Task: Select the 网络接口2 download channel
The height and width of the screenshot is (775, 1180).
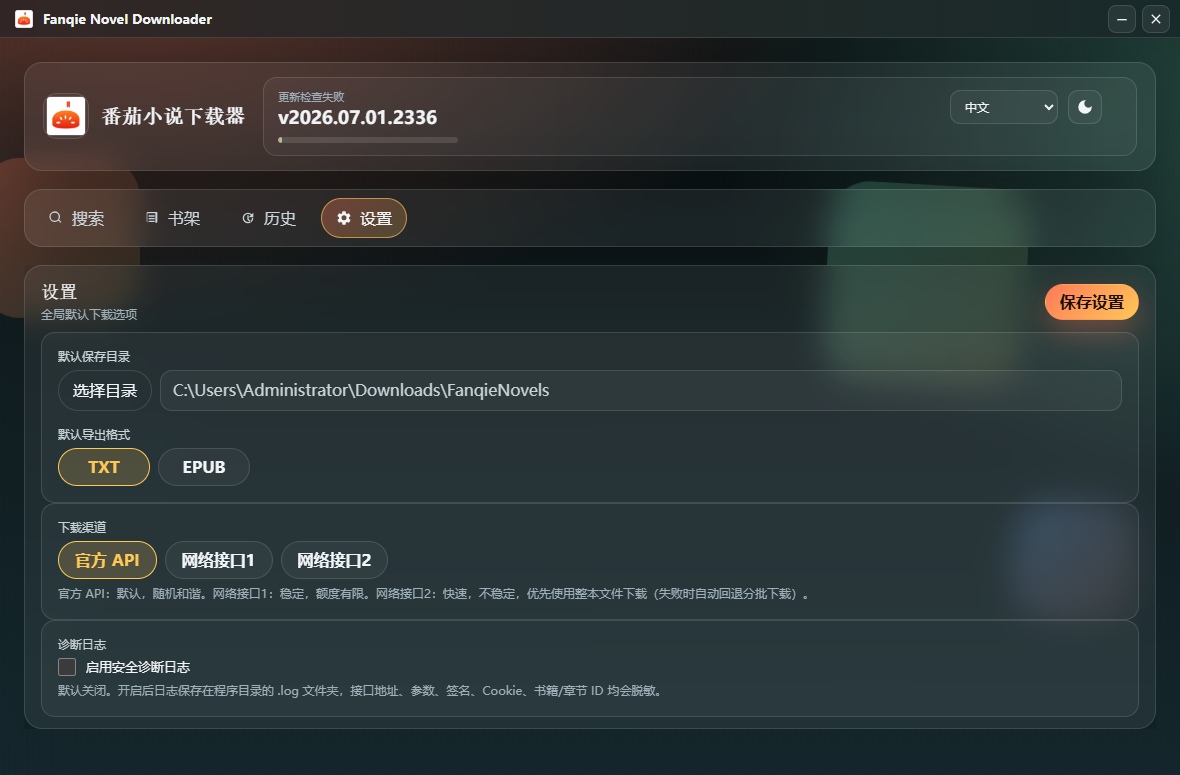Action: point(334,561)
